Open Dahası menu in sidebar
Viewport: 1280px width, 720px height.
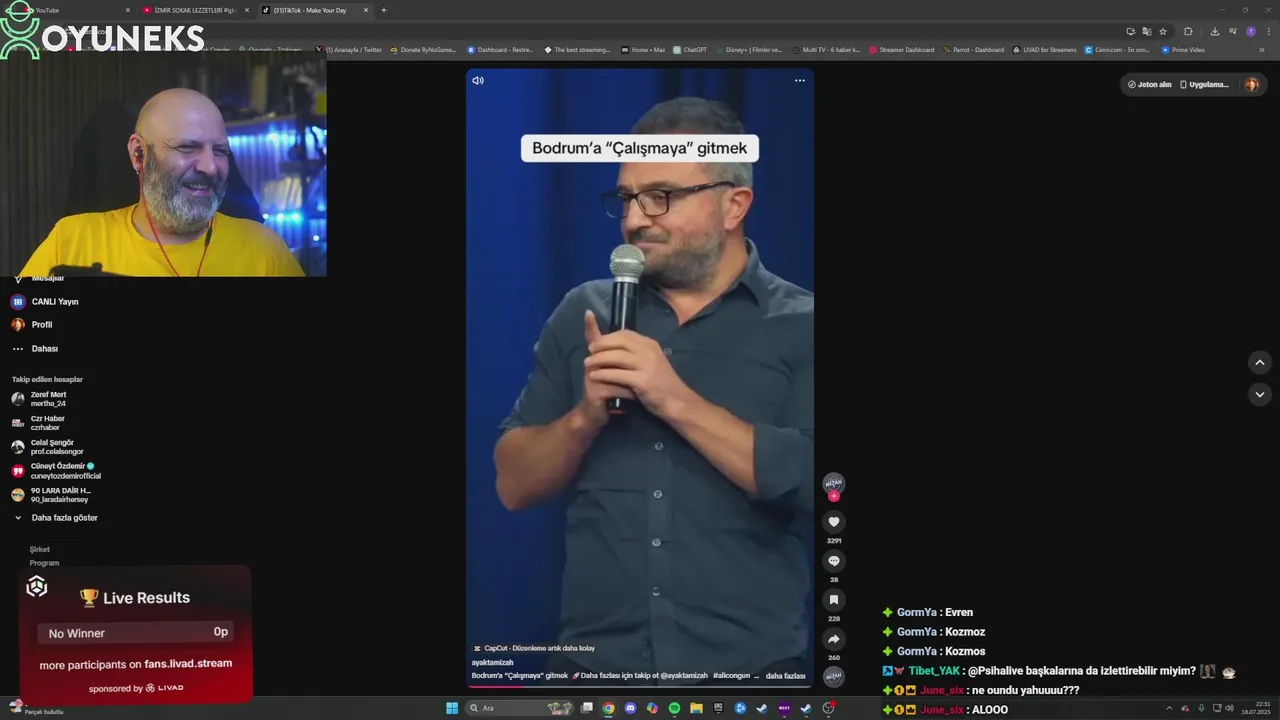[x=36, y=349]
